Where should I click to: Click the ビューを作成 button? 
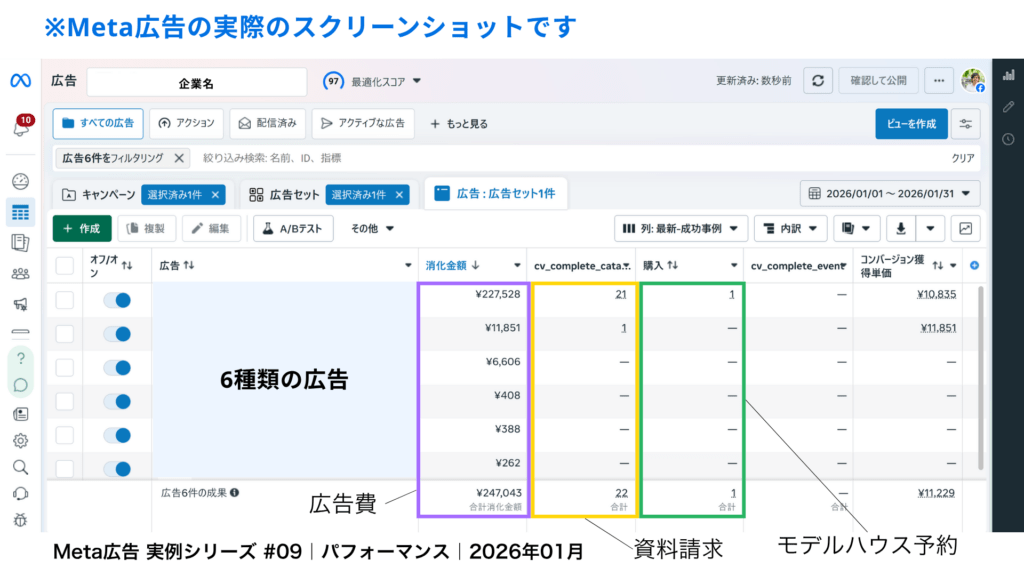911,124
